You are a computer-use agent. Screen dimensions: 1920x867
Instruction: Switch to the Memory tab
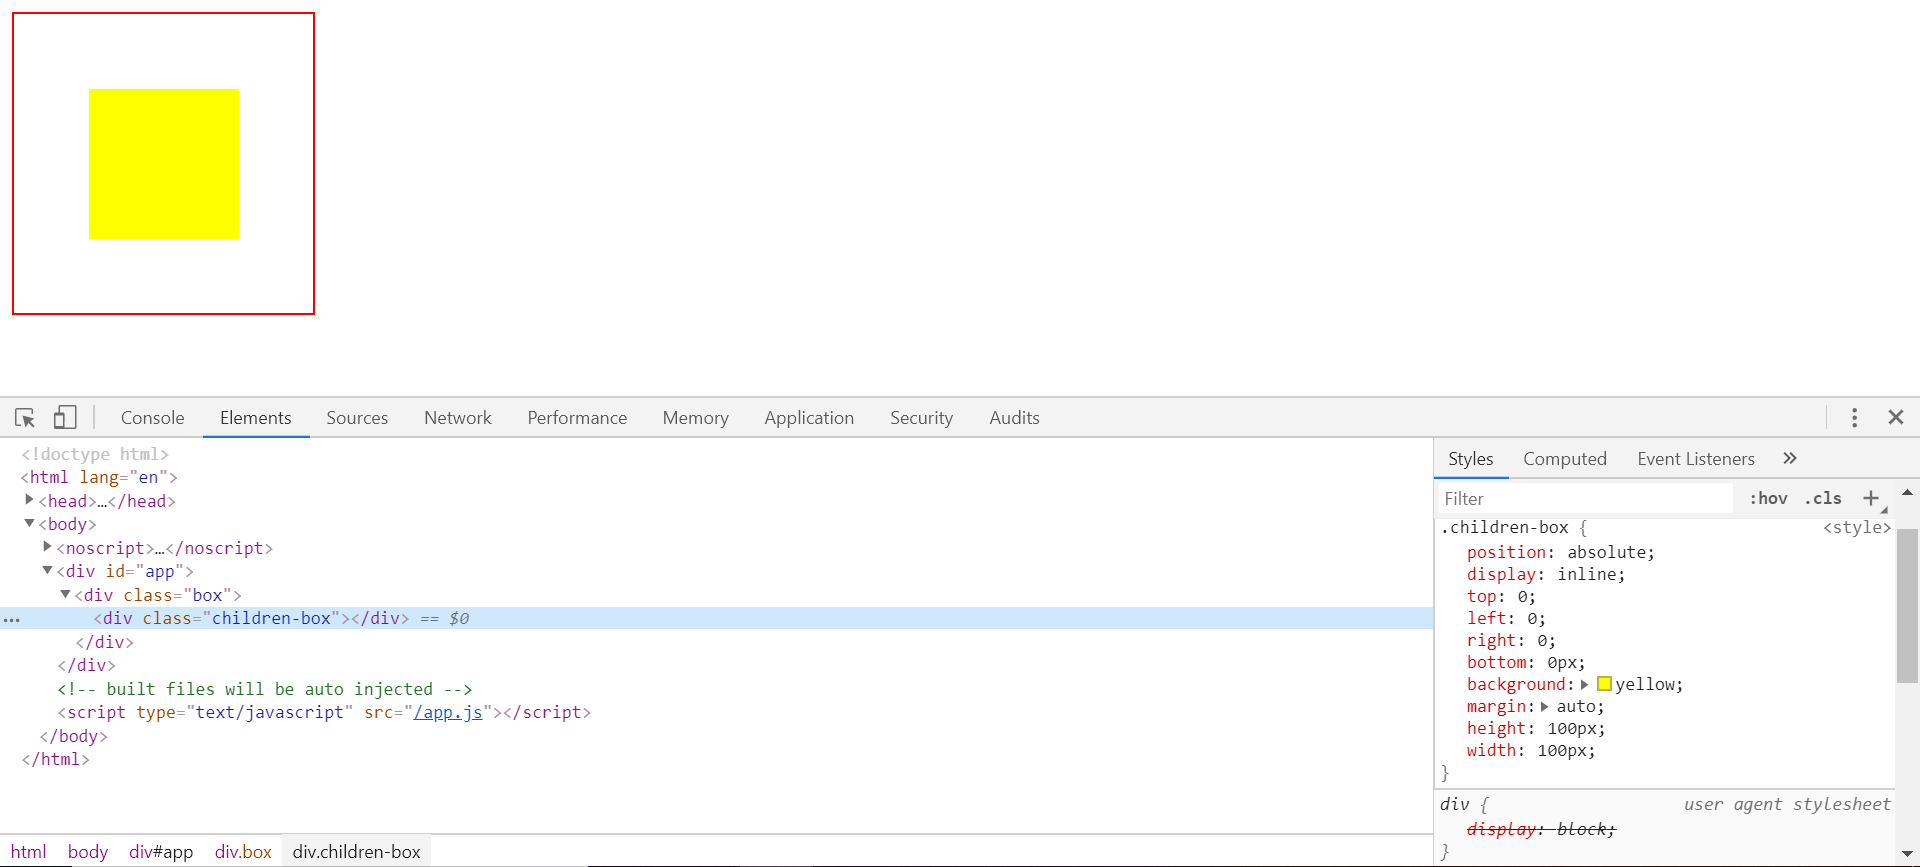696,418
